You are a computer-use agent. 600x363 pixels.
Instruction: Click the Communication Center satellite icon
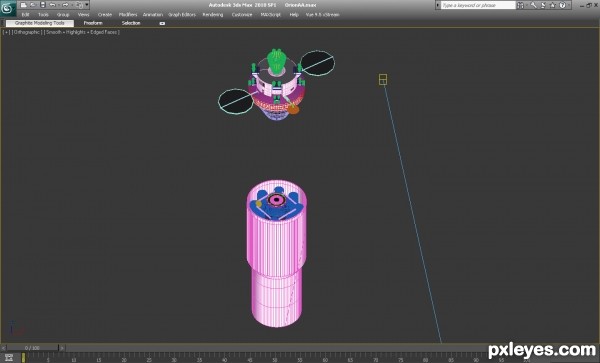pos(543,5)
